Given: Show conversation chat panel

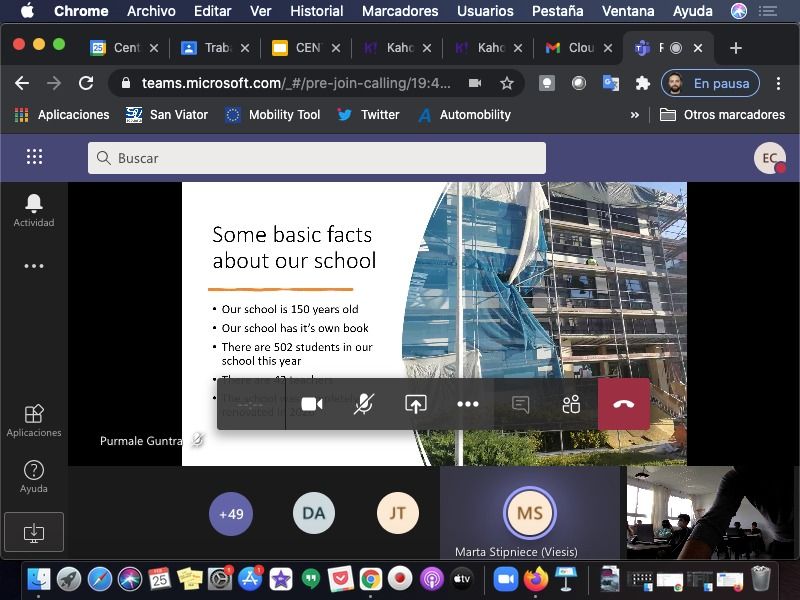Looking at the screenshot, I should click(x=520, y=405).
